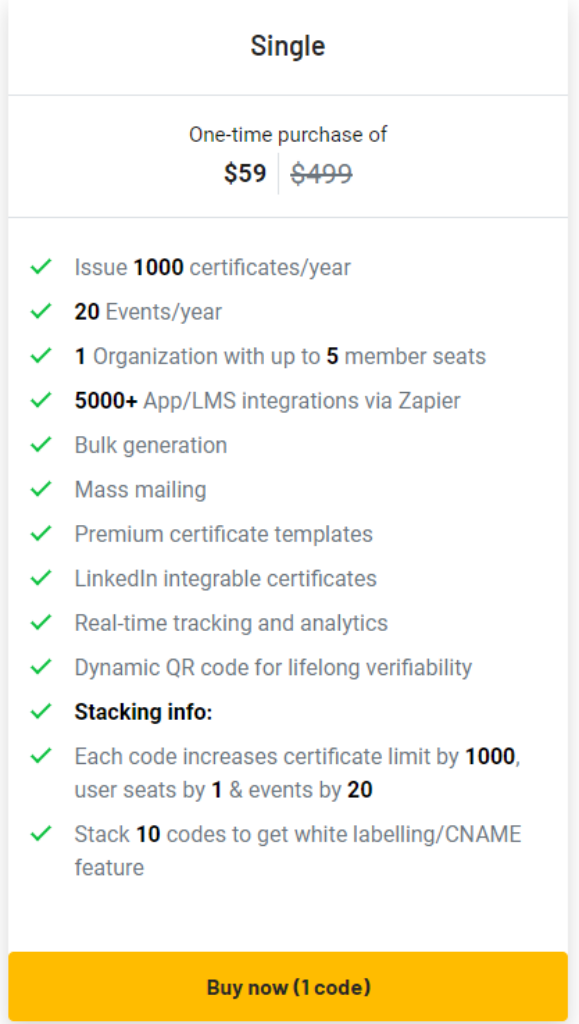579x1024 pixels.
Task: Click the Buy now (1 code) button
Action: [288, 987]
